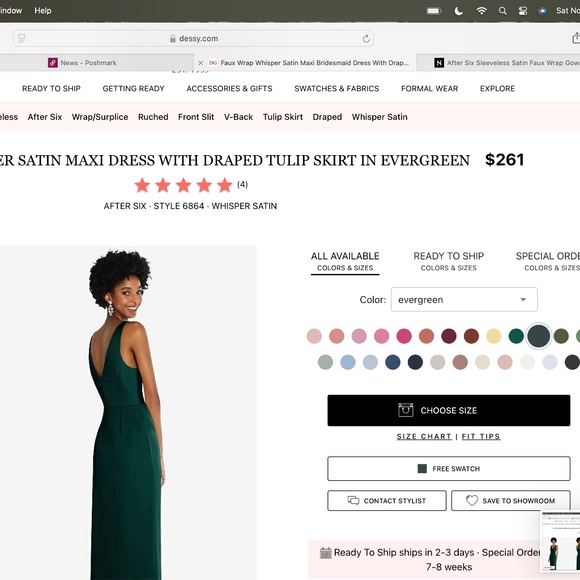Open the Help menu
This screenshot has height=580, width=580.
click(43, 11)
